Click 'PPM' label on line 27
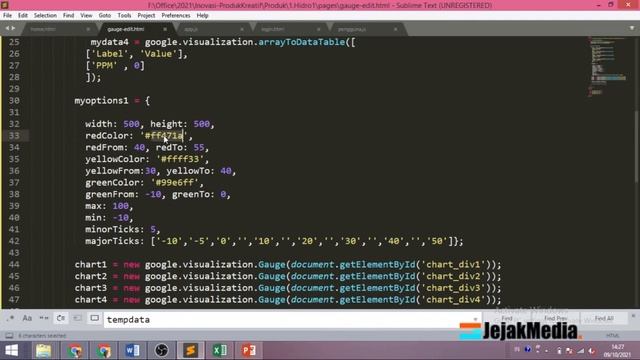 104,66
